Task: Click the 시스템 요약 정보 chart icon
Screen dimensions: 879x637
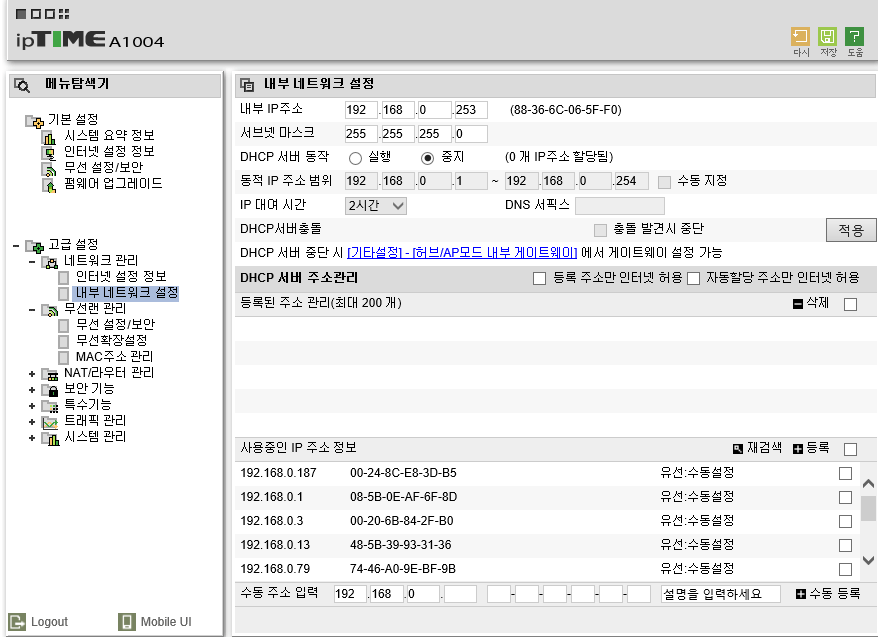Action: (49, 137)
